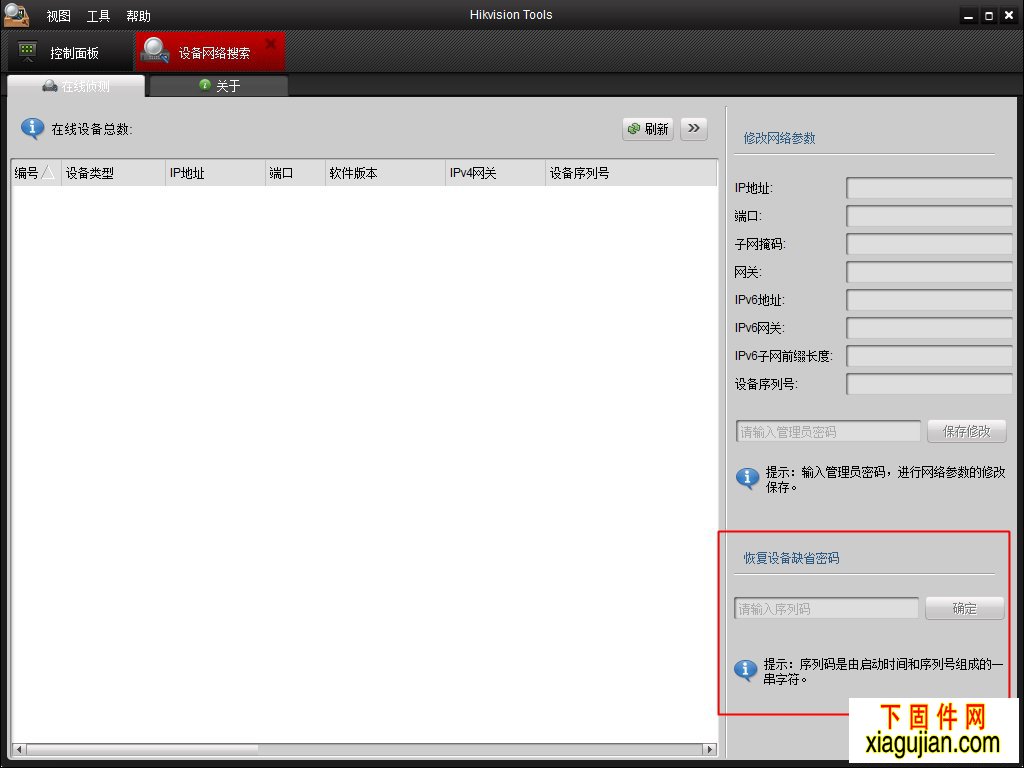This screenshot has width=1024, height=768.
Task: Click the 网关 input field
Action: (x=929, y=272)
